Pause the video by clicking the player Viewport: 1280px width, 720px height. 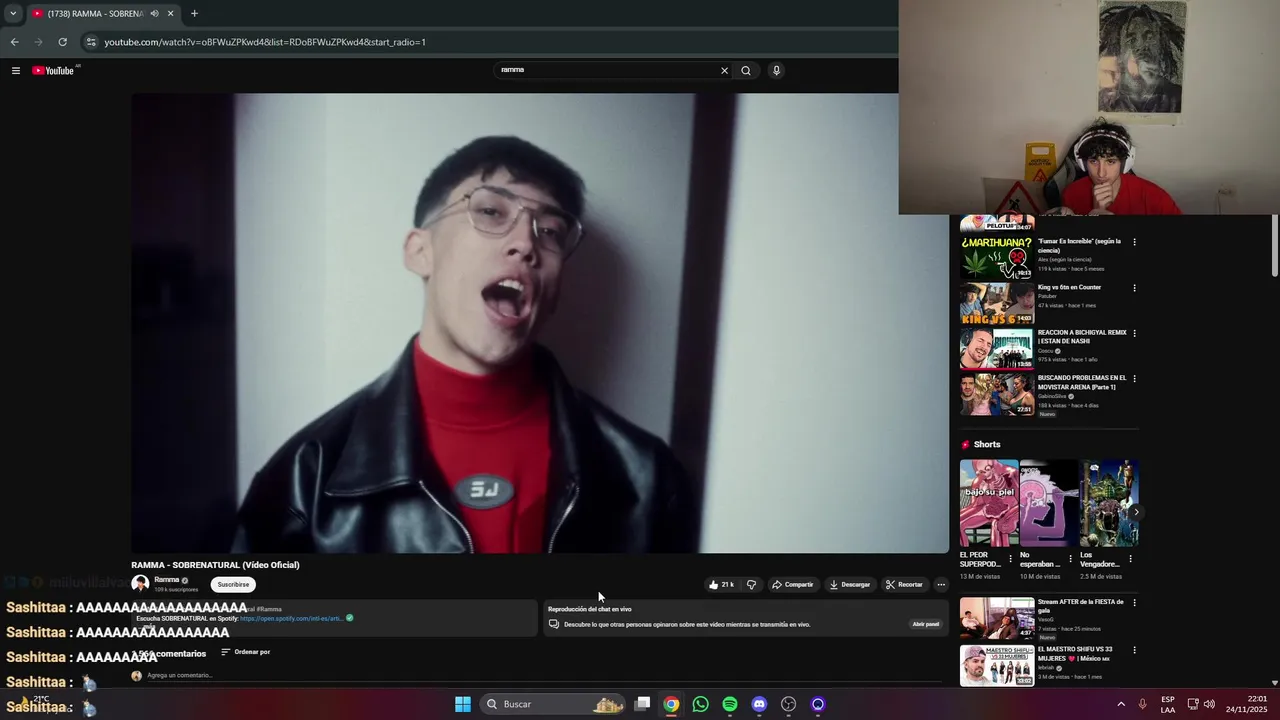[x=540, y=323]
